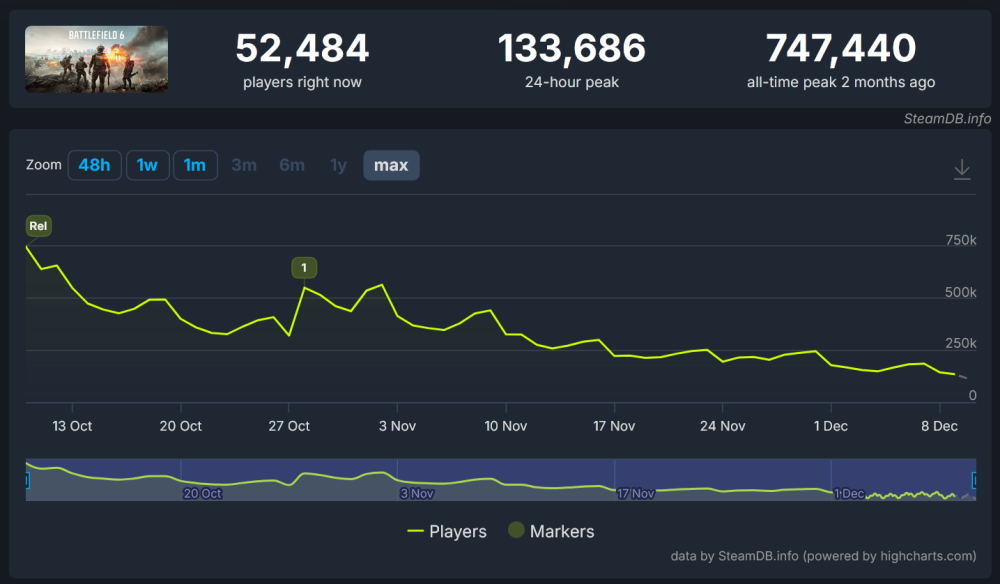Image resolution: width=1000 pixels, height=584 pixels.
Task: Click the 20 Oct axis label on main chart
Action: pos(180,426)
